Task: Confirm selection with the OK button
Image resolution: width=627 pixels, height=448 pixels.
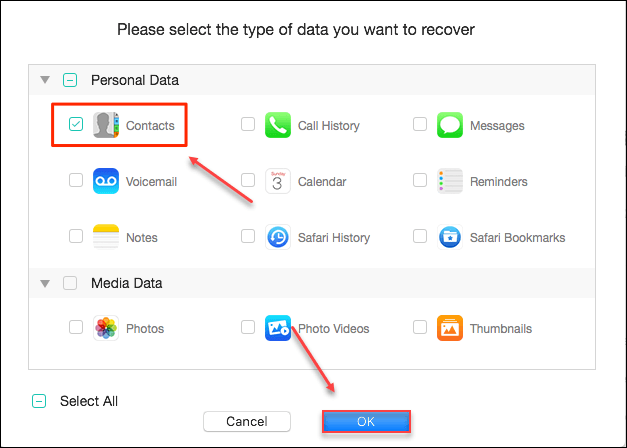Action: (366, 421)
